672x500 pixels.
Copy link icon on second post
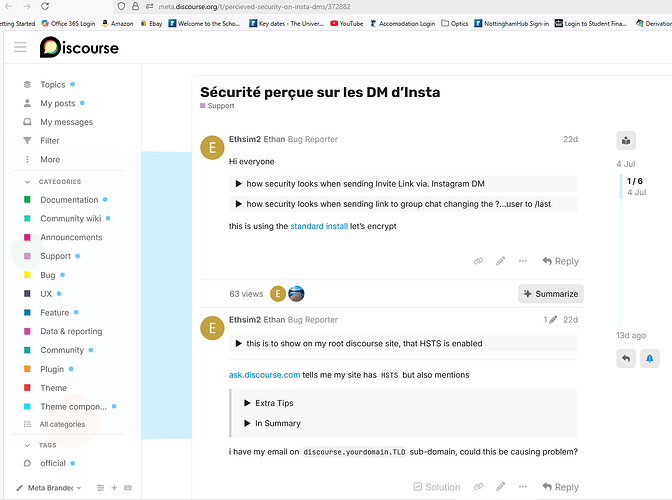pyautogui.click(x=478, y=487)
